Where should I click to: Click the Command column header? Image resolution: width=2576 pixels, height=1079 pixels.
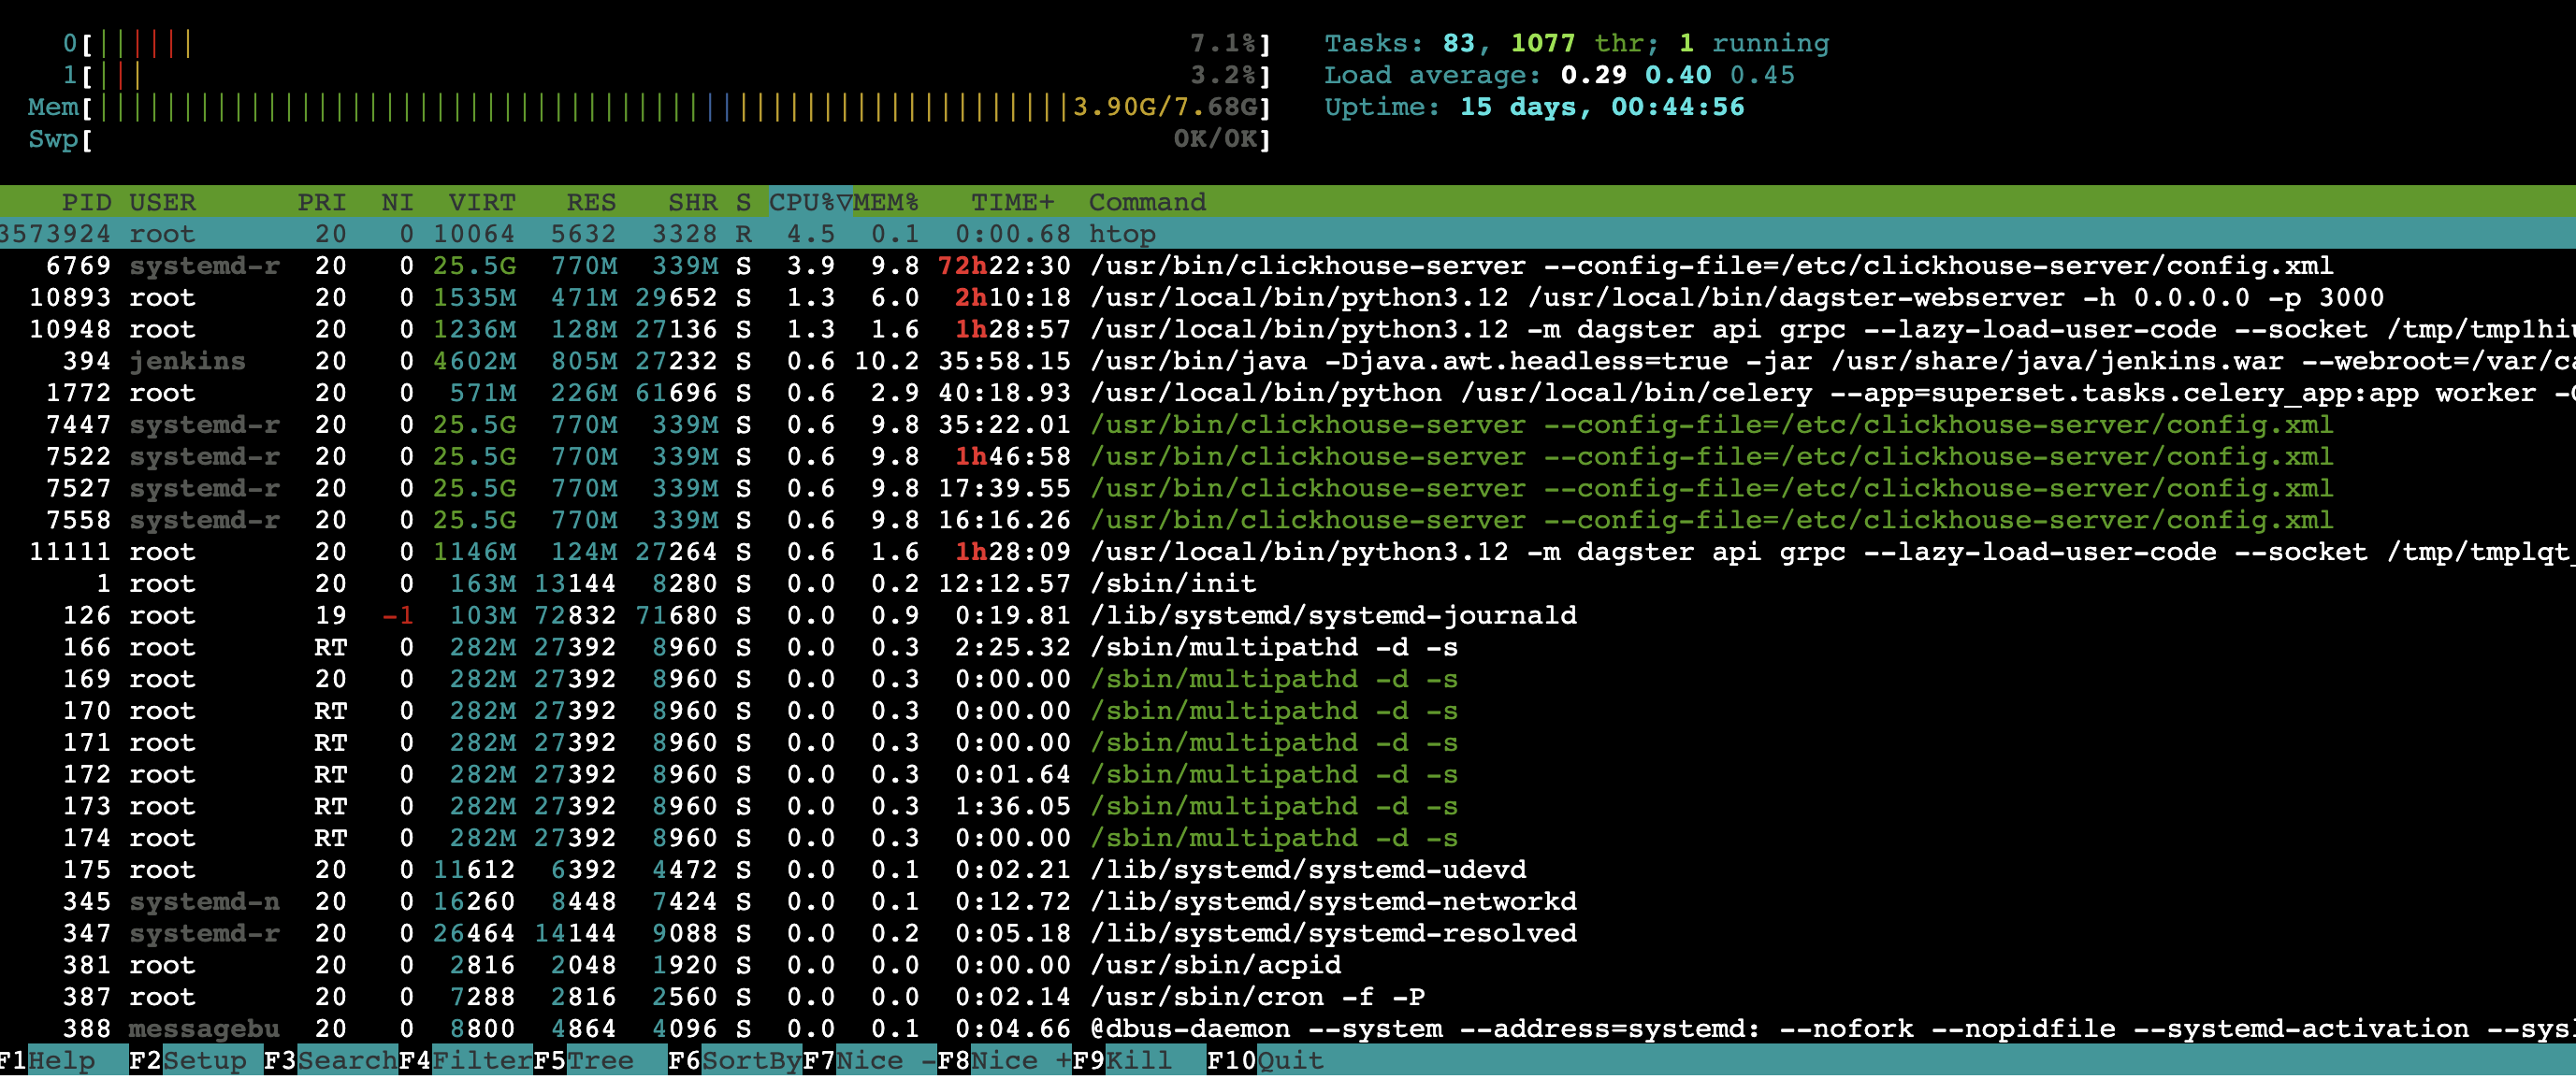pos(1146,202)
